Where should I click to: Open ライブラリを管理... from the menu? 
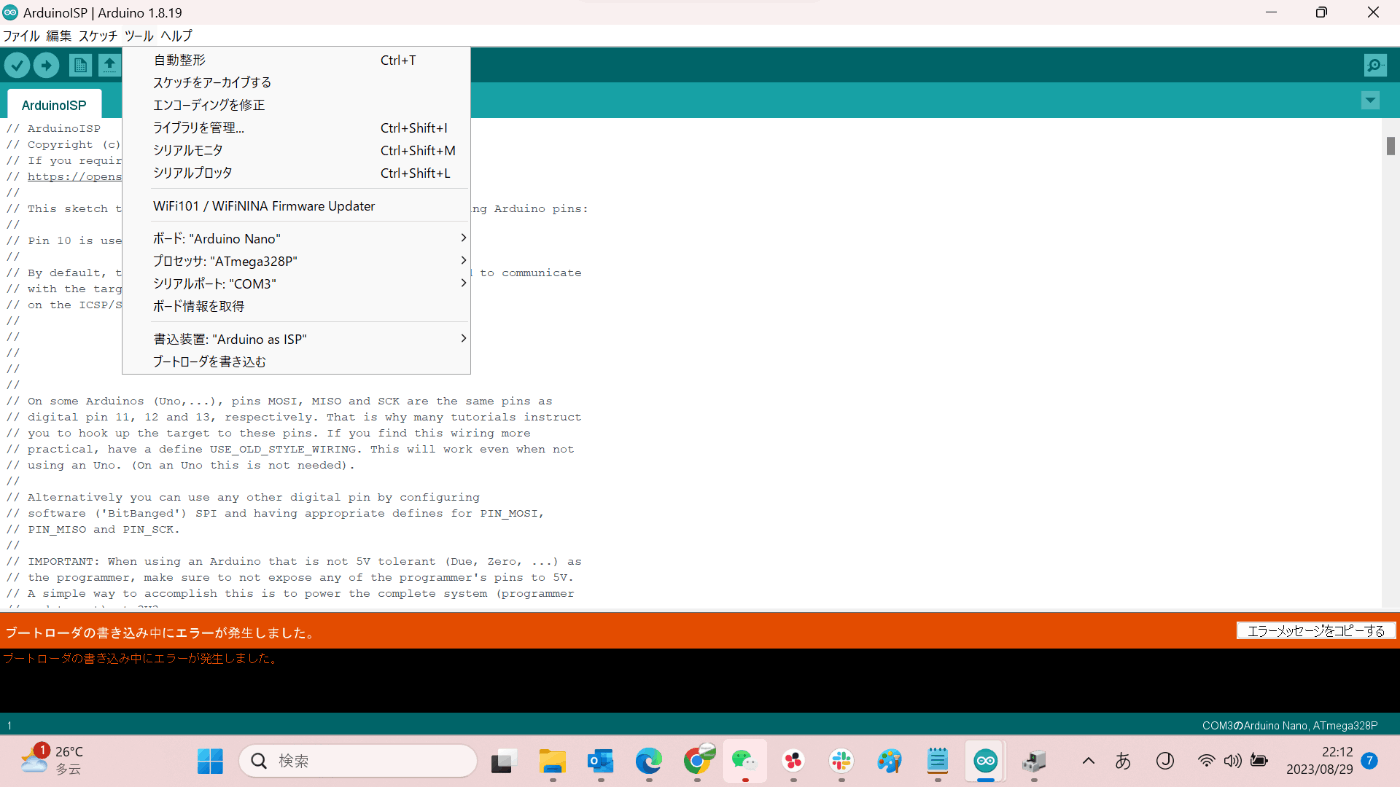pyautogui.click(x=296, y=128)
